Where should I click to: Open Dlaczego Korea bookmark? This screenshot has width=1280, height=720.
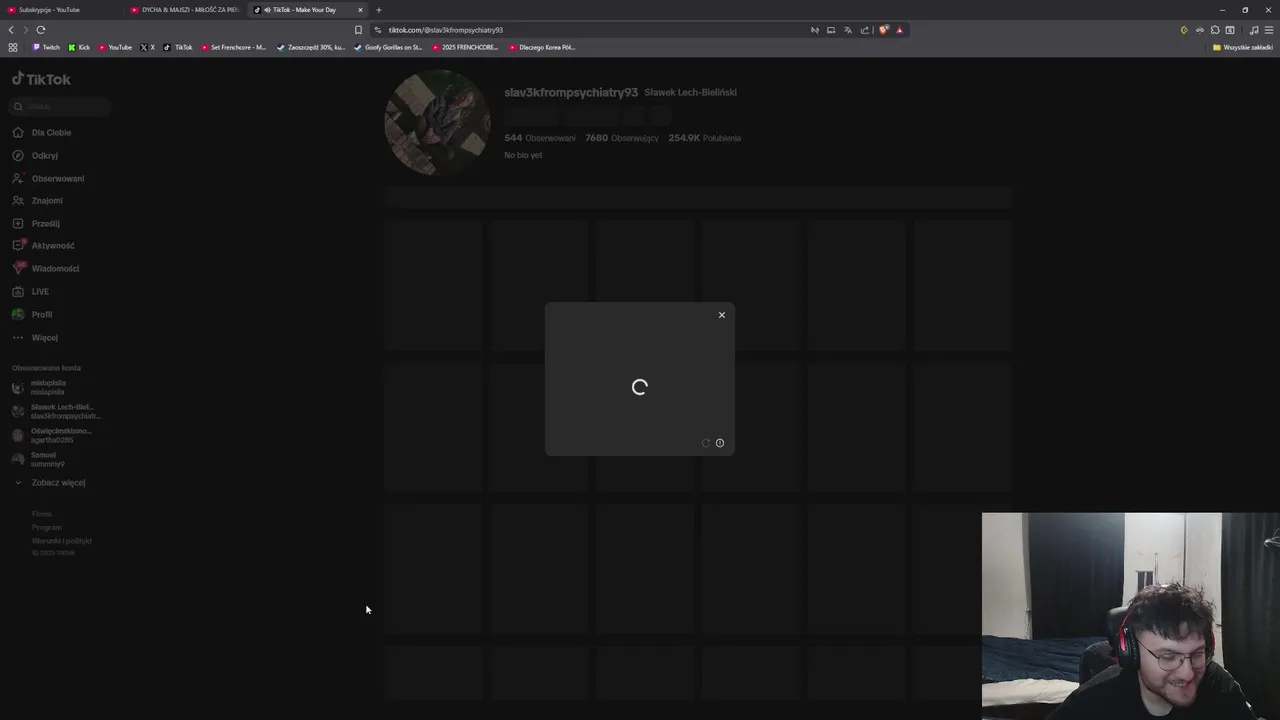click(x=542, y=47)
